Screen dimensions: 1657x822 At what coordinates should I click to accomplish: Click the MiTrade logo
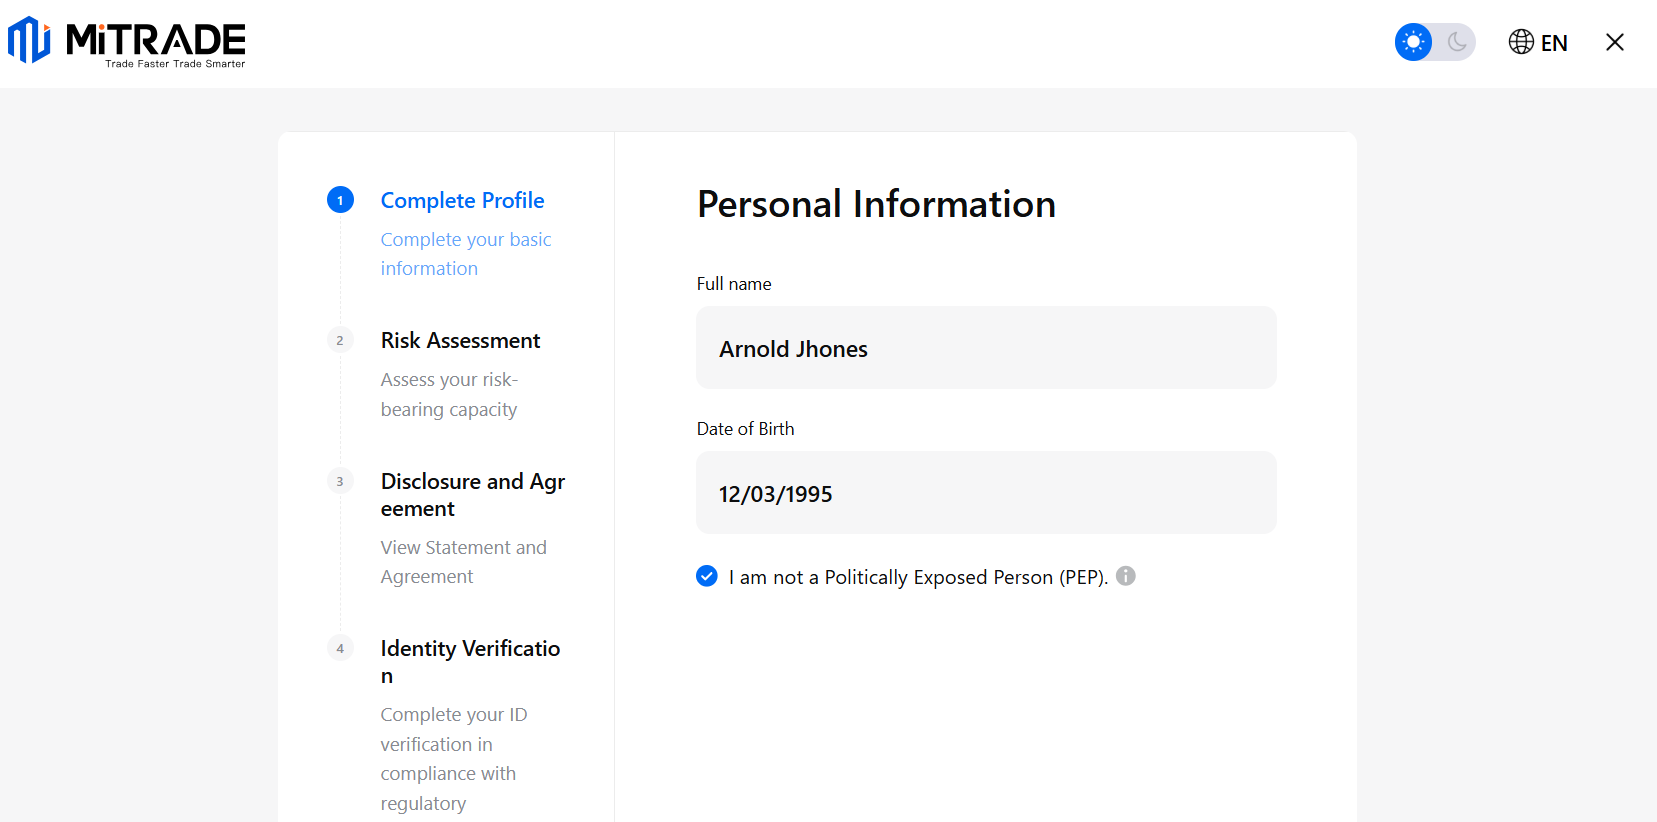127,41
